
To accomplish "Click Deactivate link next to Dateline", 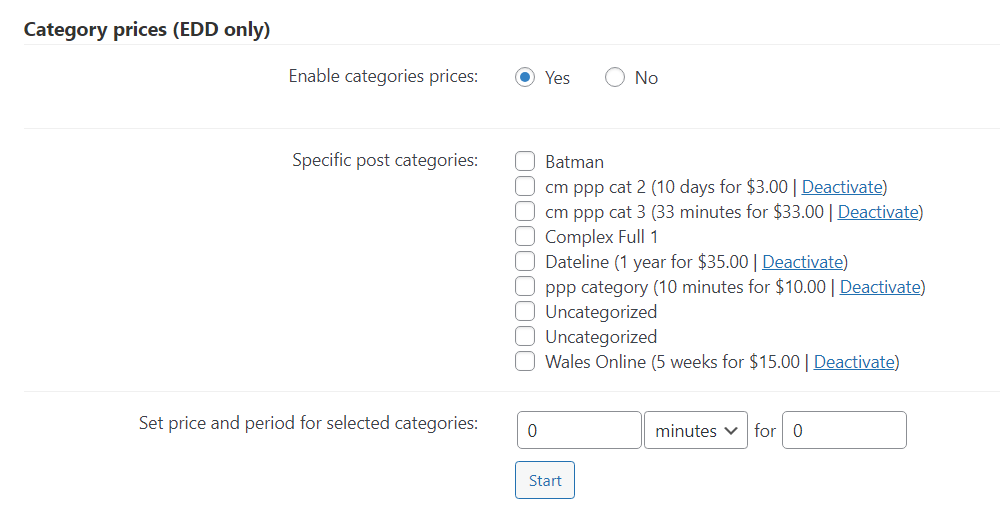I will (802, 262).
